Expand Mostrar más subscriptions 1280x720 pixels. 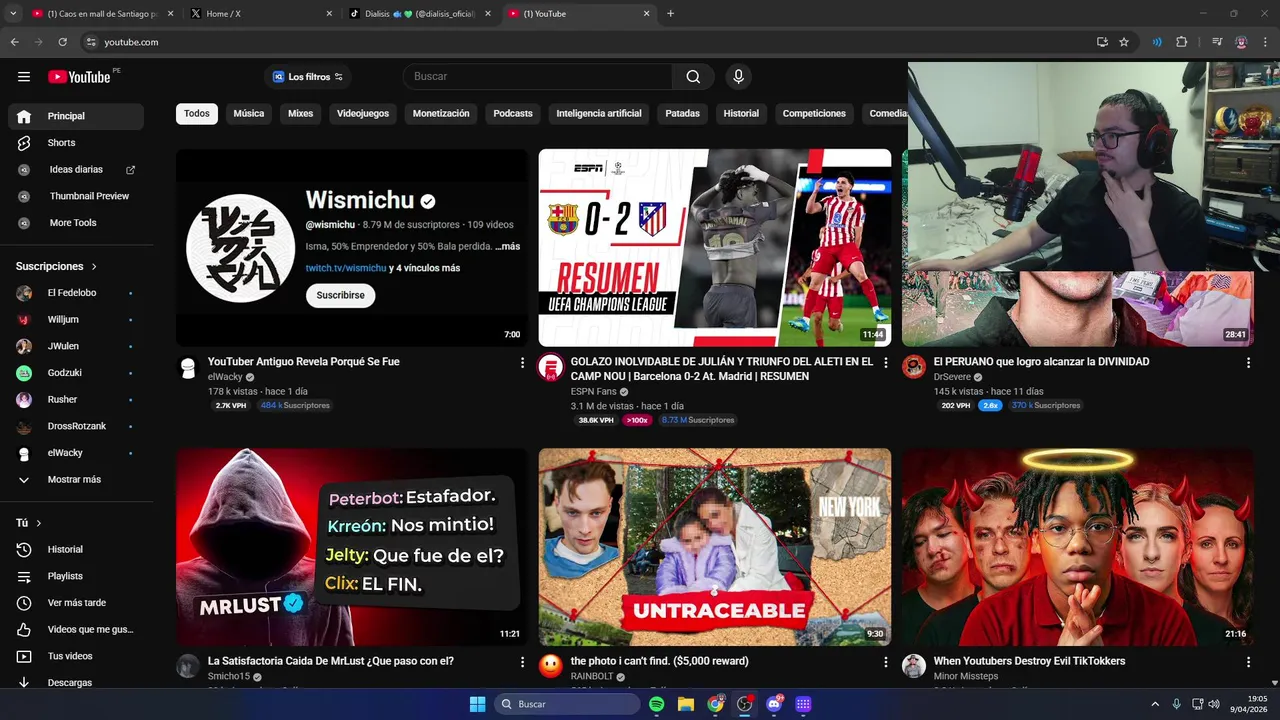(76, 480)
